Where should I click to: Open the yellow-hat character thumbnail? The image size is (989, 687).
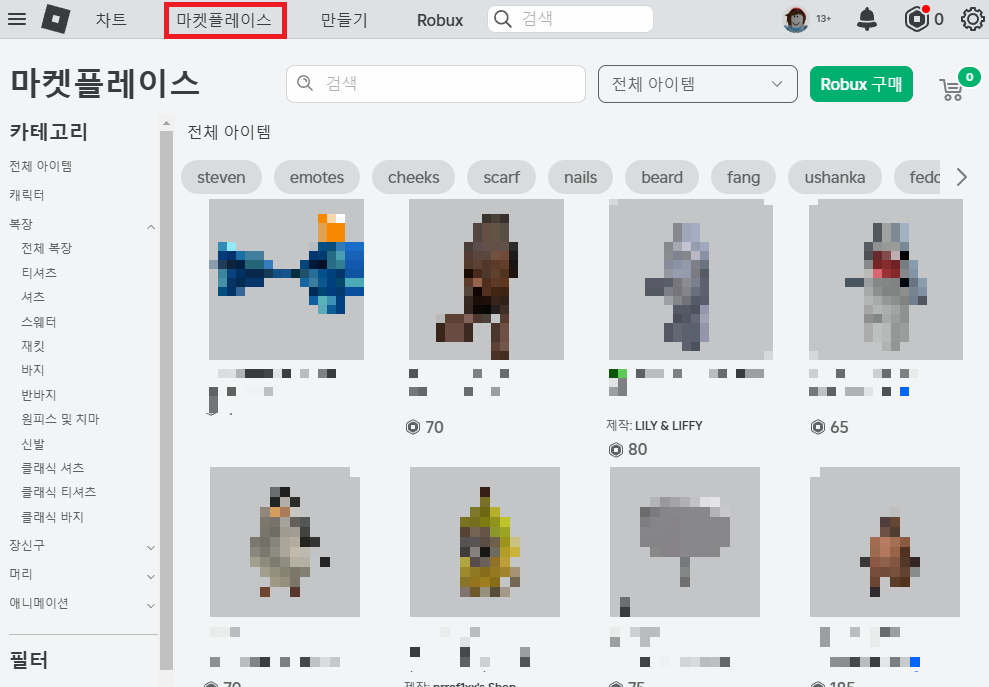coord(485,542)
